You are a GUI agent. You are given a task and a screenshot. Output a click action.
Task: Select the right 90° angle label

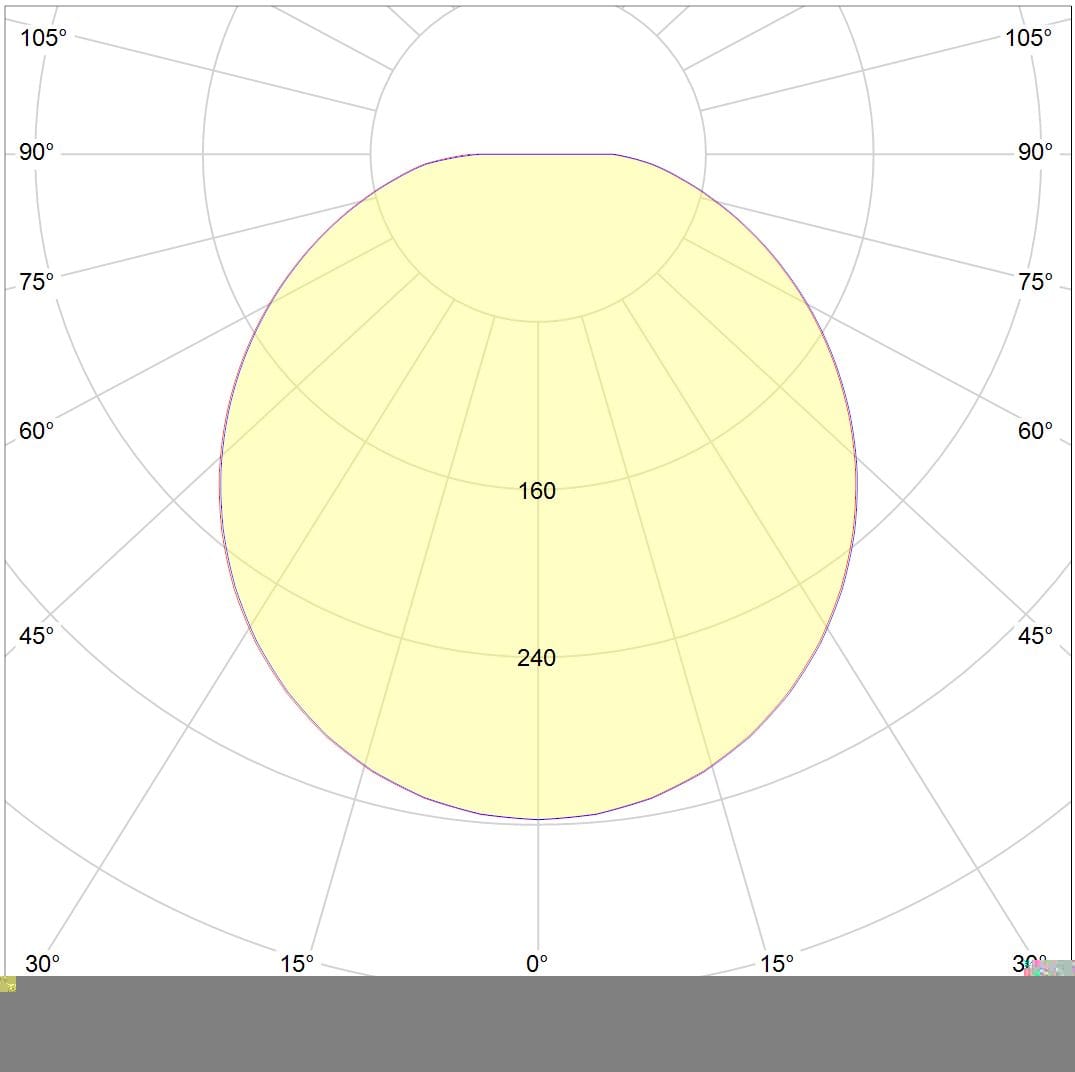pos(1036,152)
